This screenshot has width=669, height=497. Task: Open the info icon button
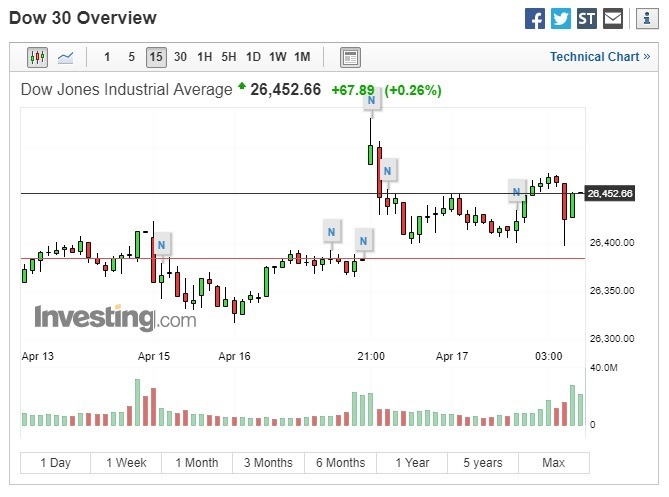(x=647, y=19)
